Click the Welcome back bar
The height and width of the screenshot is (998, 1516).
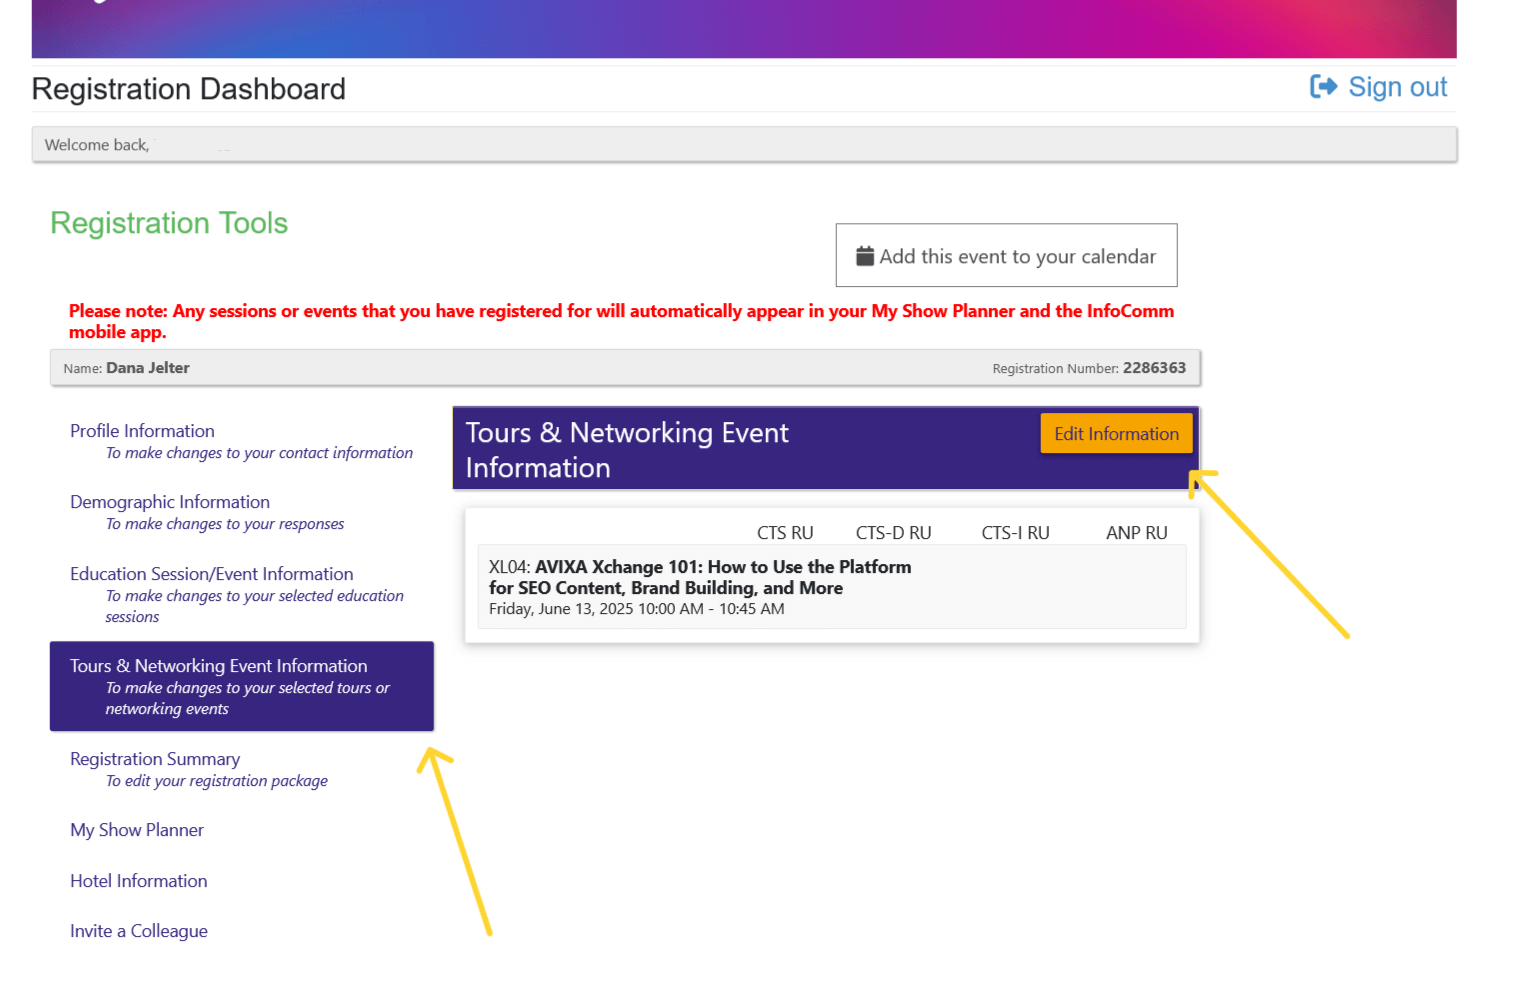pyautogui.click(x=744, y=145)
